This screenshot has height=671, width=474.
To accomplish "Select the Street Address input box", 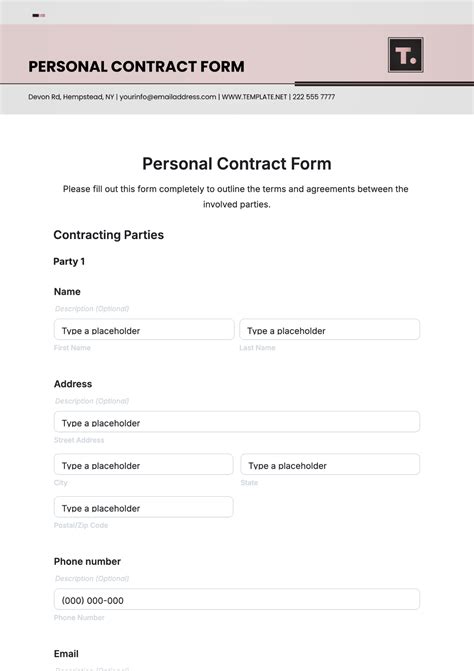I will coord(237,422).
